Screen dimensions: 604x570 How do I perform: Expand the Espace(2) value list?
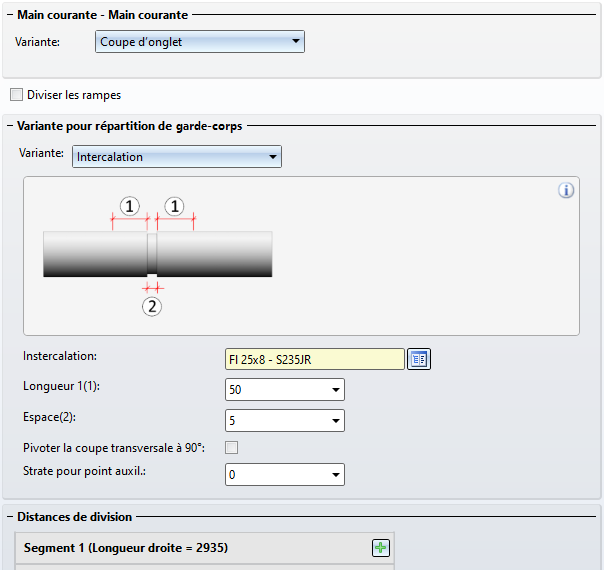[335, 421]
